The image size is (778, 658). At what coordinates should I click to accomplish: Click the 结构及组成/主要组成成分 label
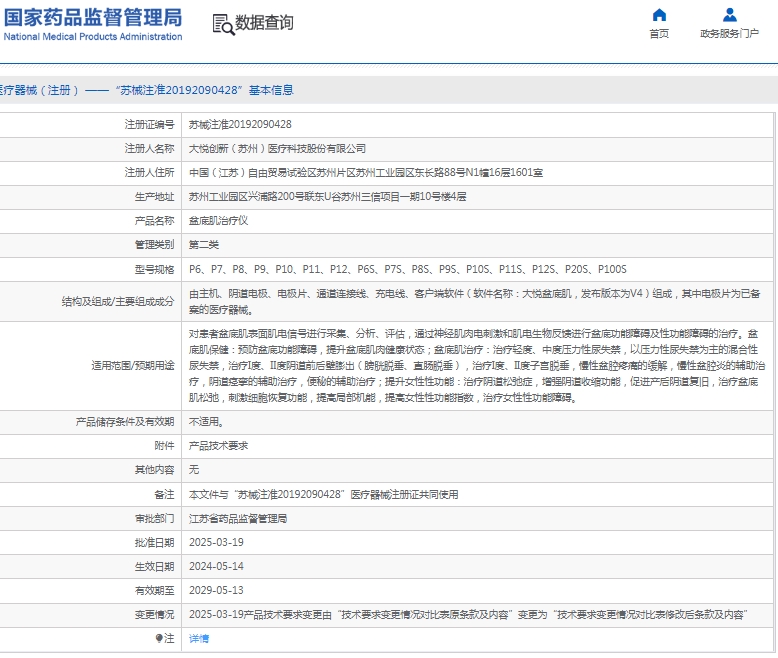(118, 302)
